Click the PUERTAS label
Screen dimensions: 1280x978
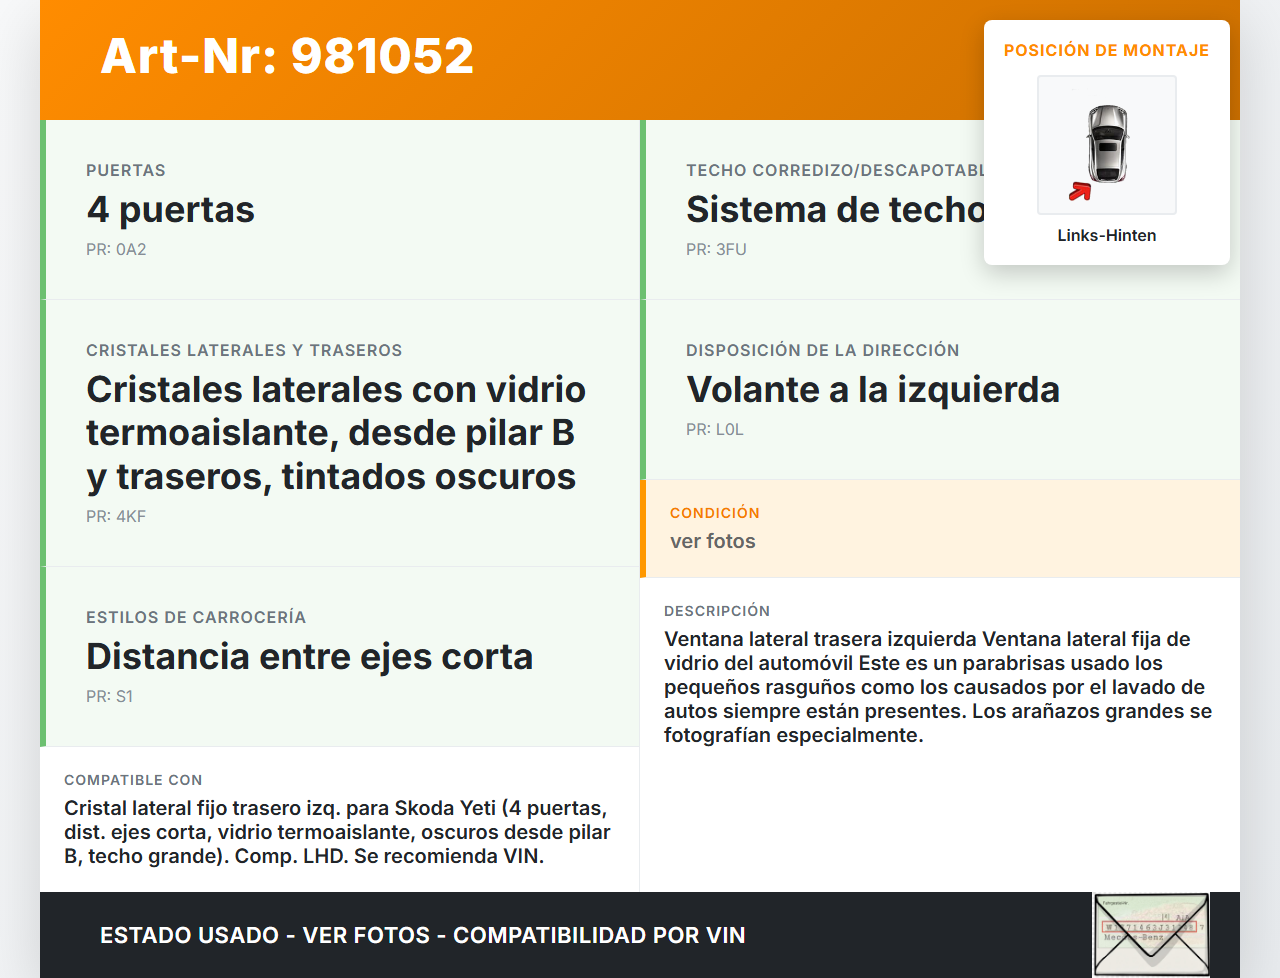pyautogui.click(x=126, y=170)
